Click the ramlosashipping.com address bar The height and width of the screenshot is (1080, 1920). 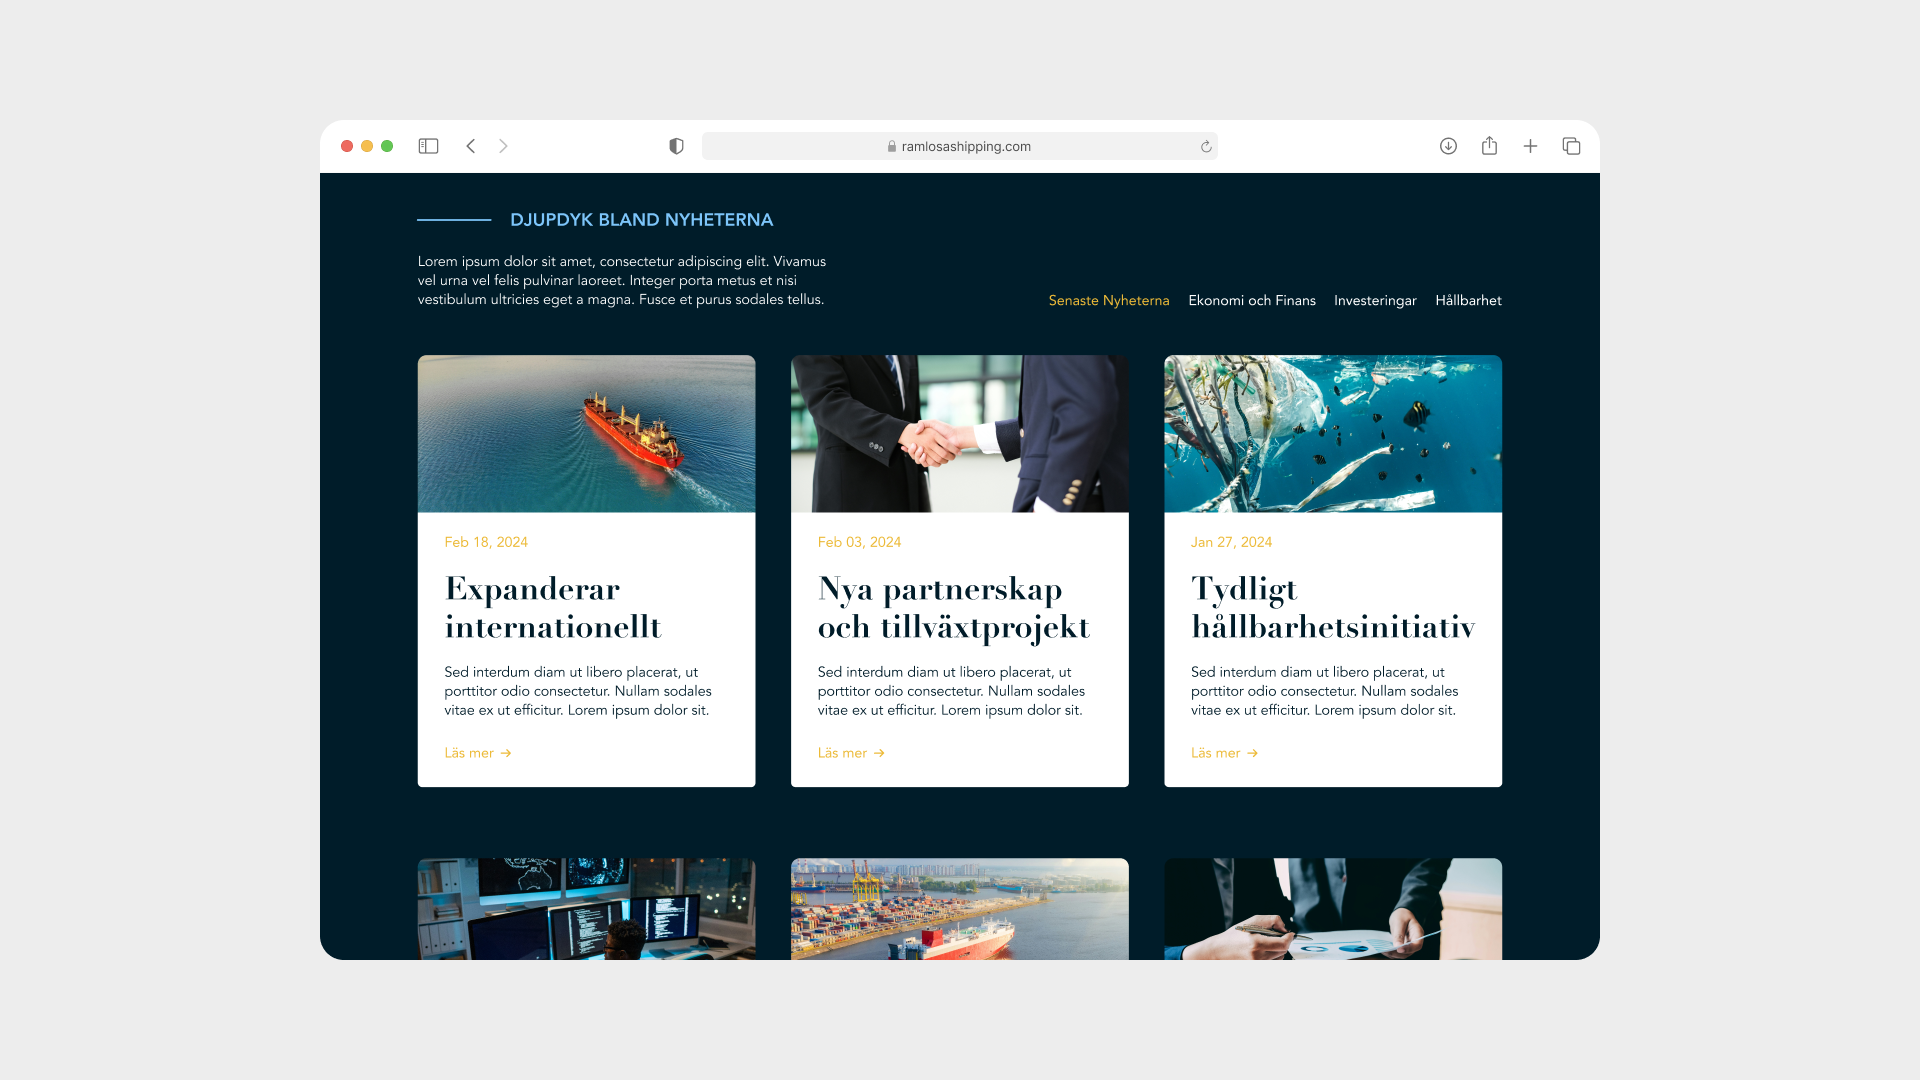959,146
